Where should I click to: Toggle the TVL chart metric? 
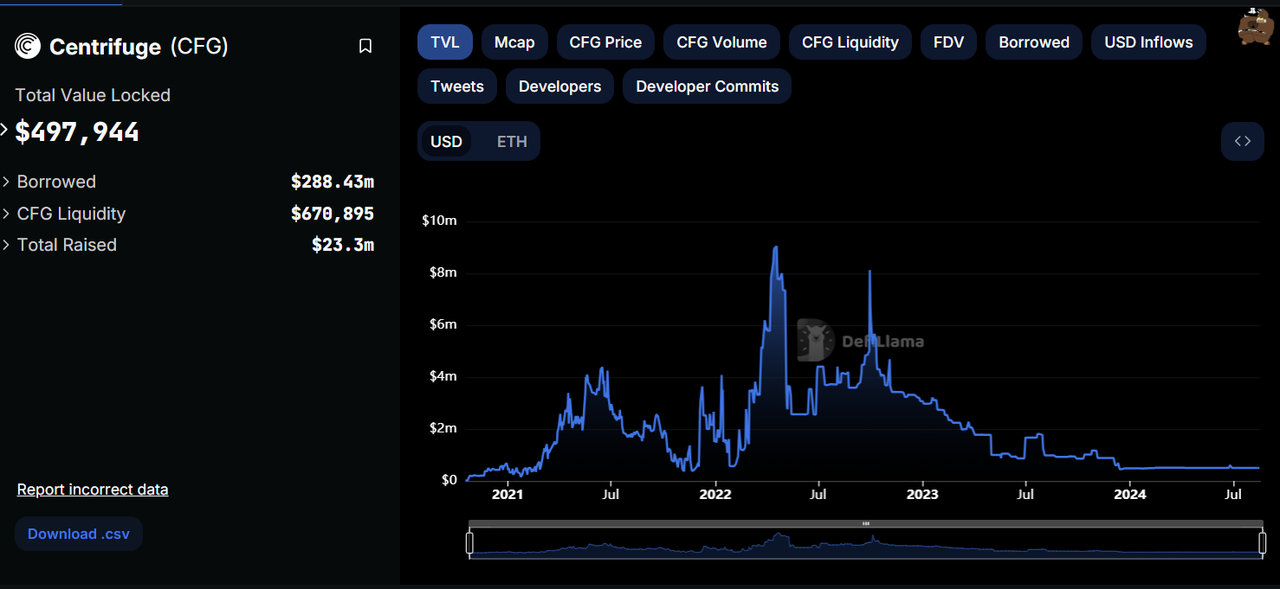tap(445, 42)
